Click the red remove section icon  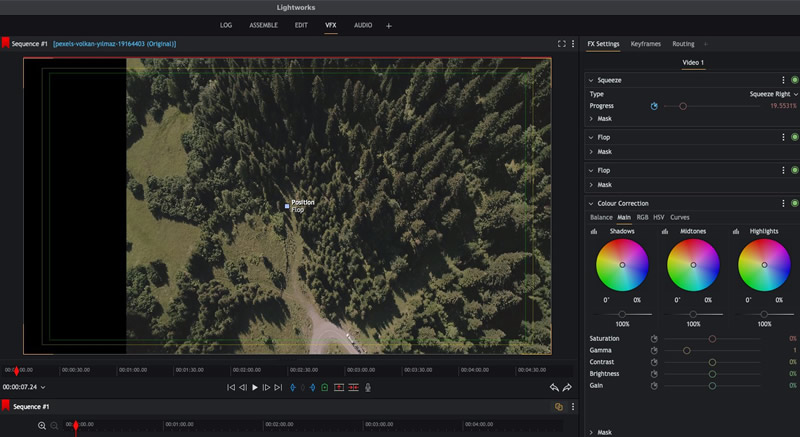point(339,388)
